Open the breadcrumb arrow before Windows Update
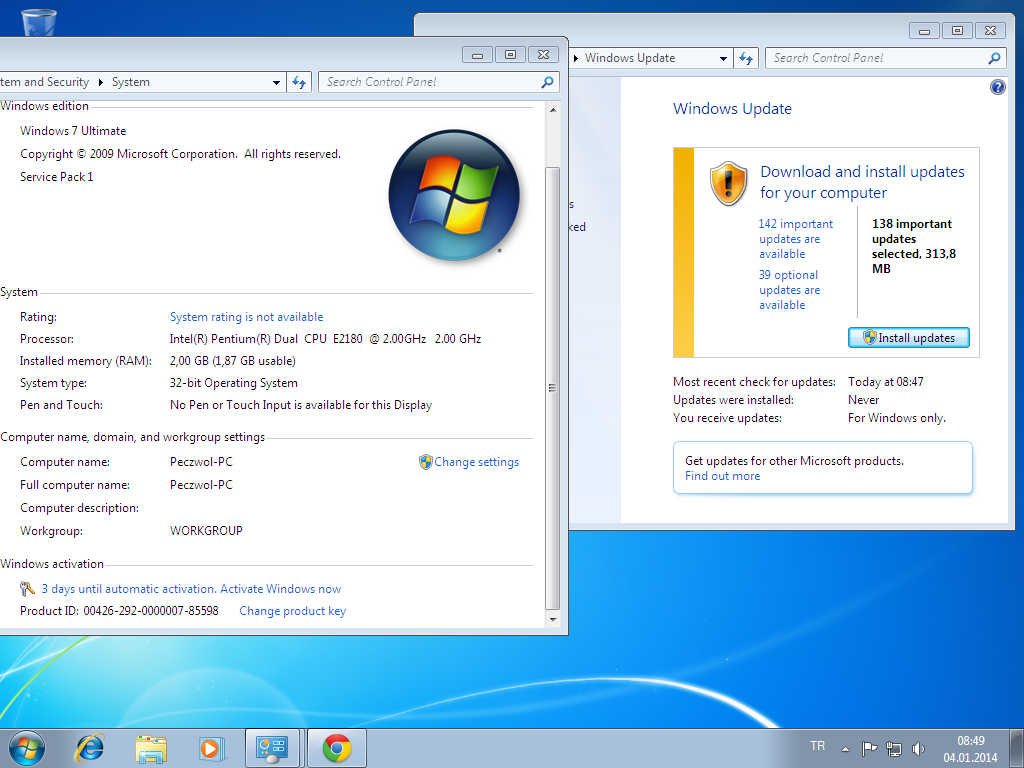This screenshot has width=1024, height=768. [x=576, y=58]
